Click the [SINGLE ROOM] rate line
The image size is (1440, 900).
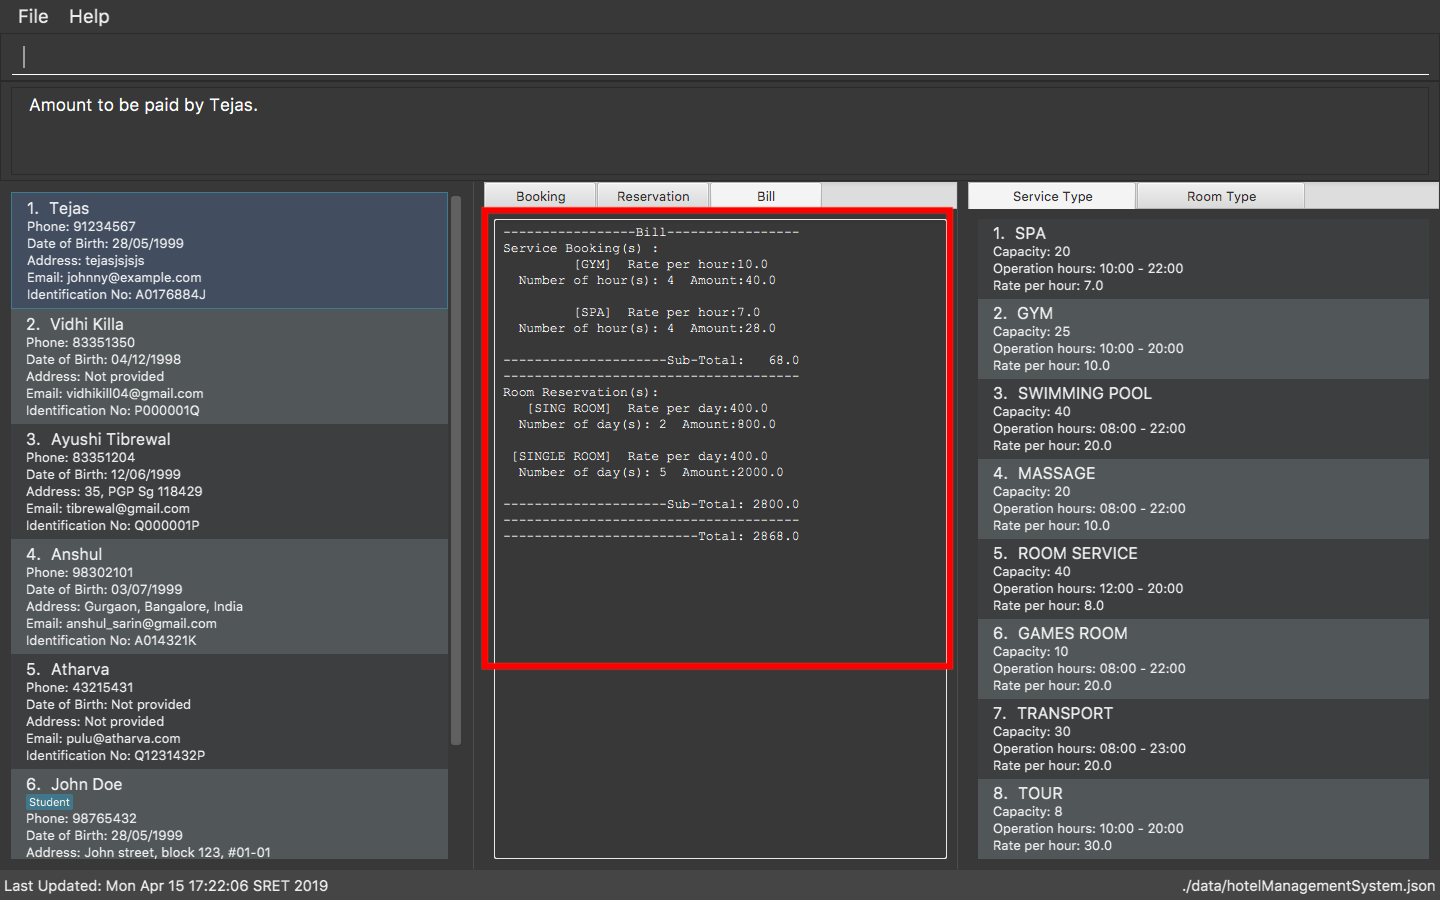(640, 456)
